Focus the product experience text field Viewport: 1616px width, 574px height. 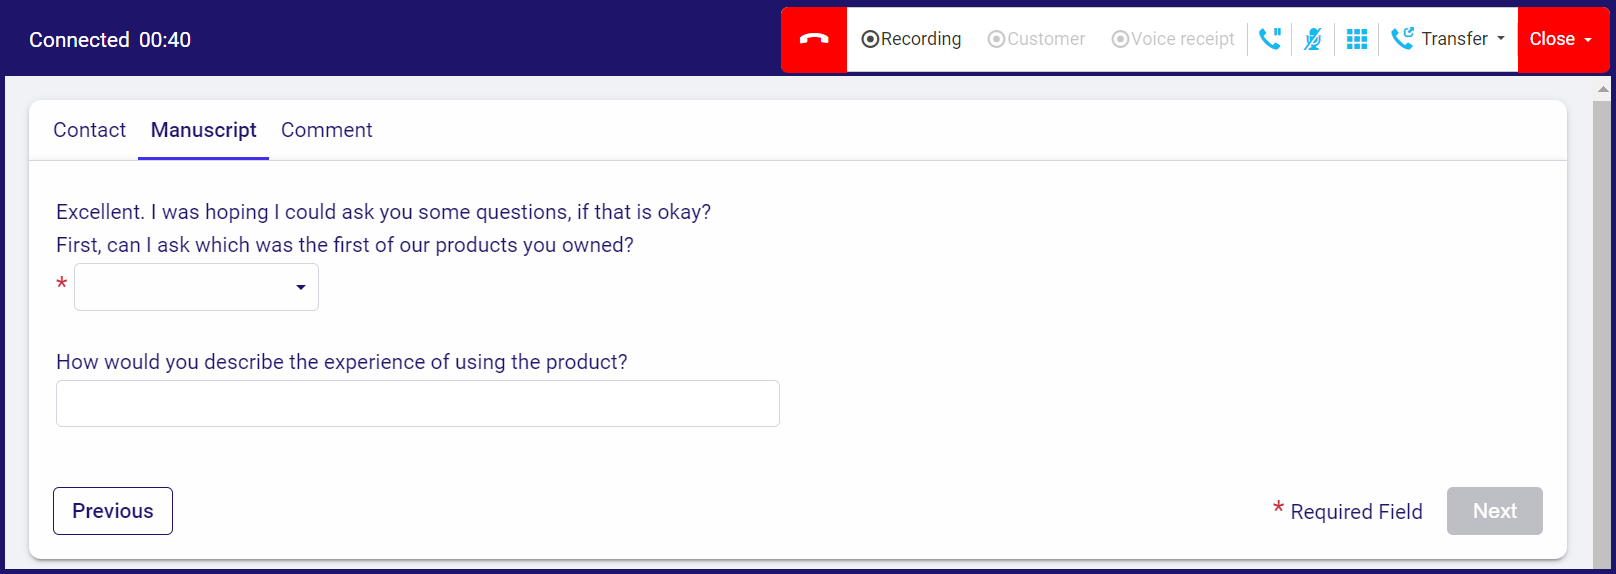tap(418, 404)
